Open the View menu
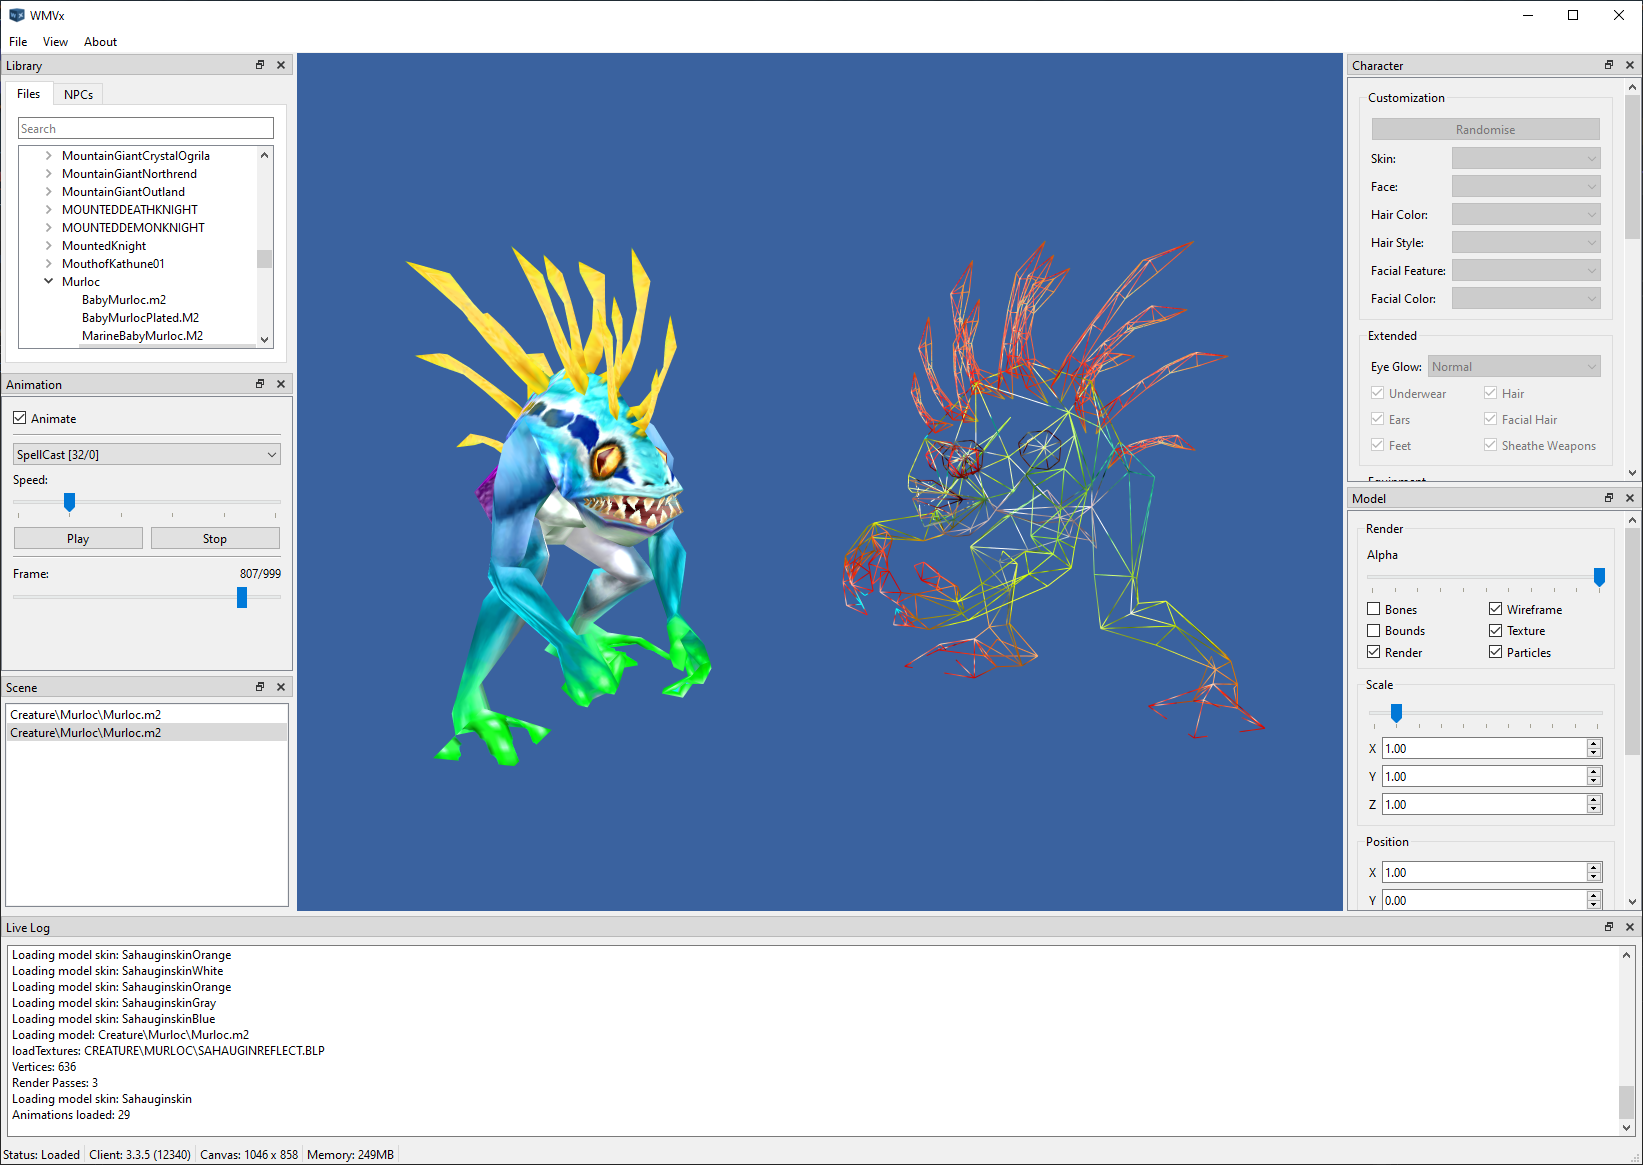This screenshot has width=1643, height=1165. [55, 41]
